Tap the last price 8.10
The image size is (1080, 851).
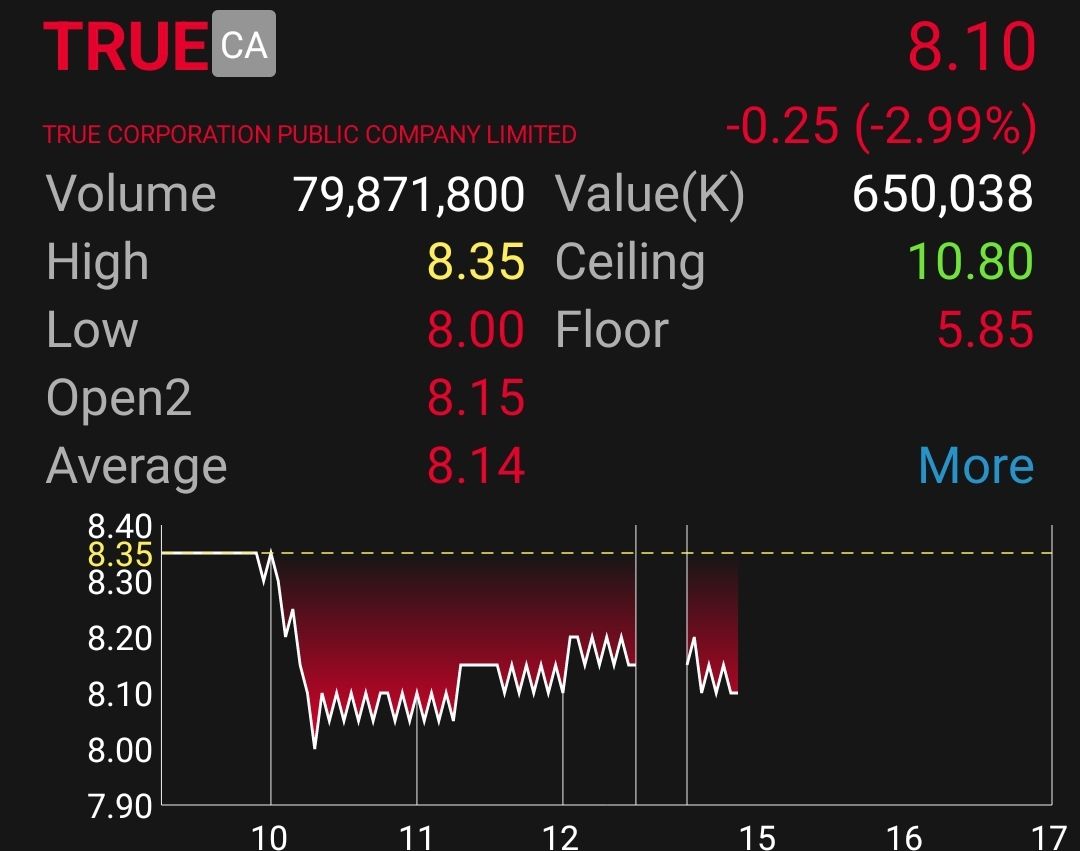pyautogui.click(x=971, y=46)
